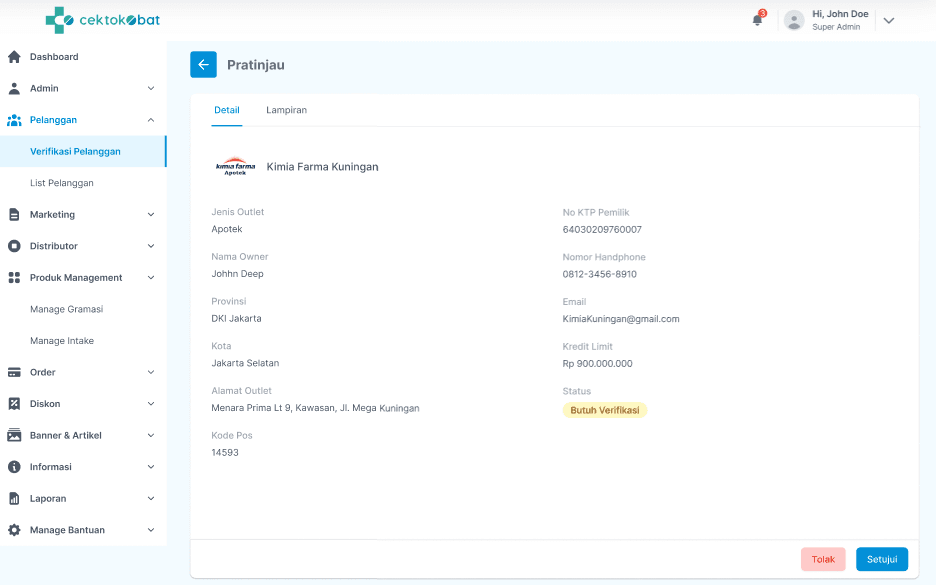
Task: Expand the Laporan menu chevron
Action: (151, 499)
